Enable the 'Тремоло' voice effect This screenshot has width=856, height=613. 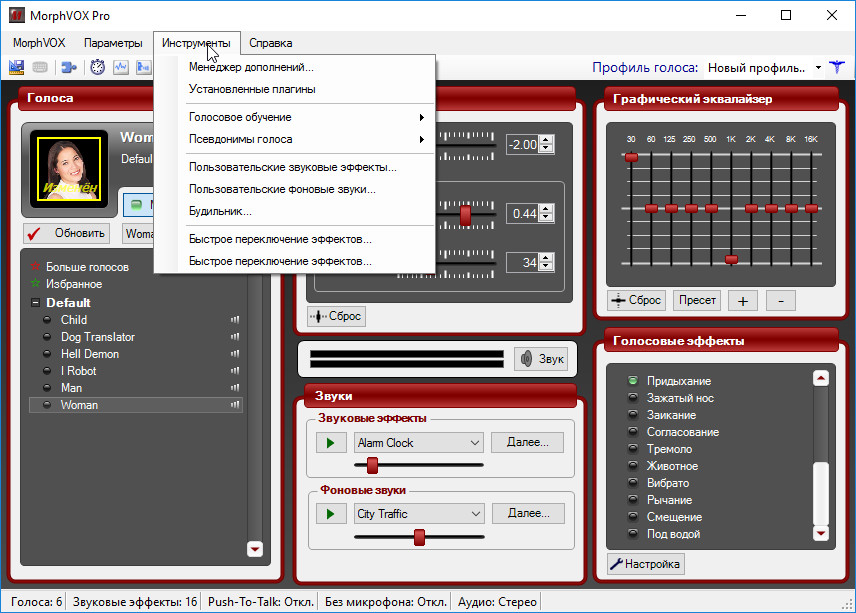tap(632, 449)
